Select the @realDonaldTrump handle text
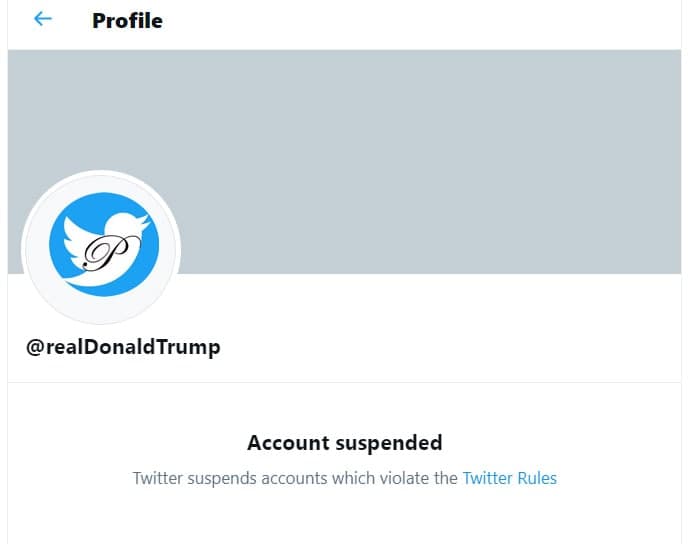This screenshot has width=695, height=544. [123, 347]
